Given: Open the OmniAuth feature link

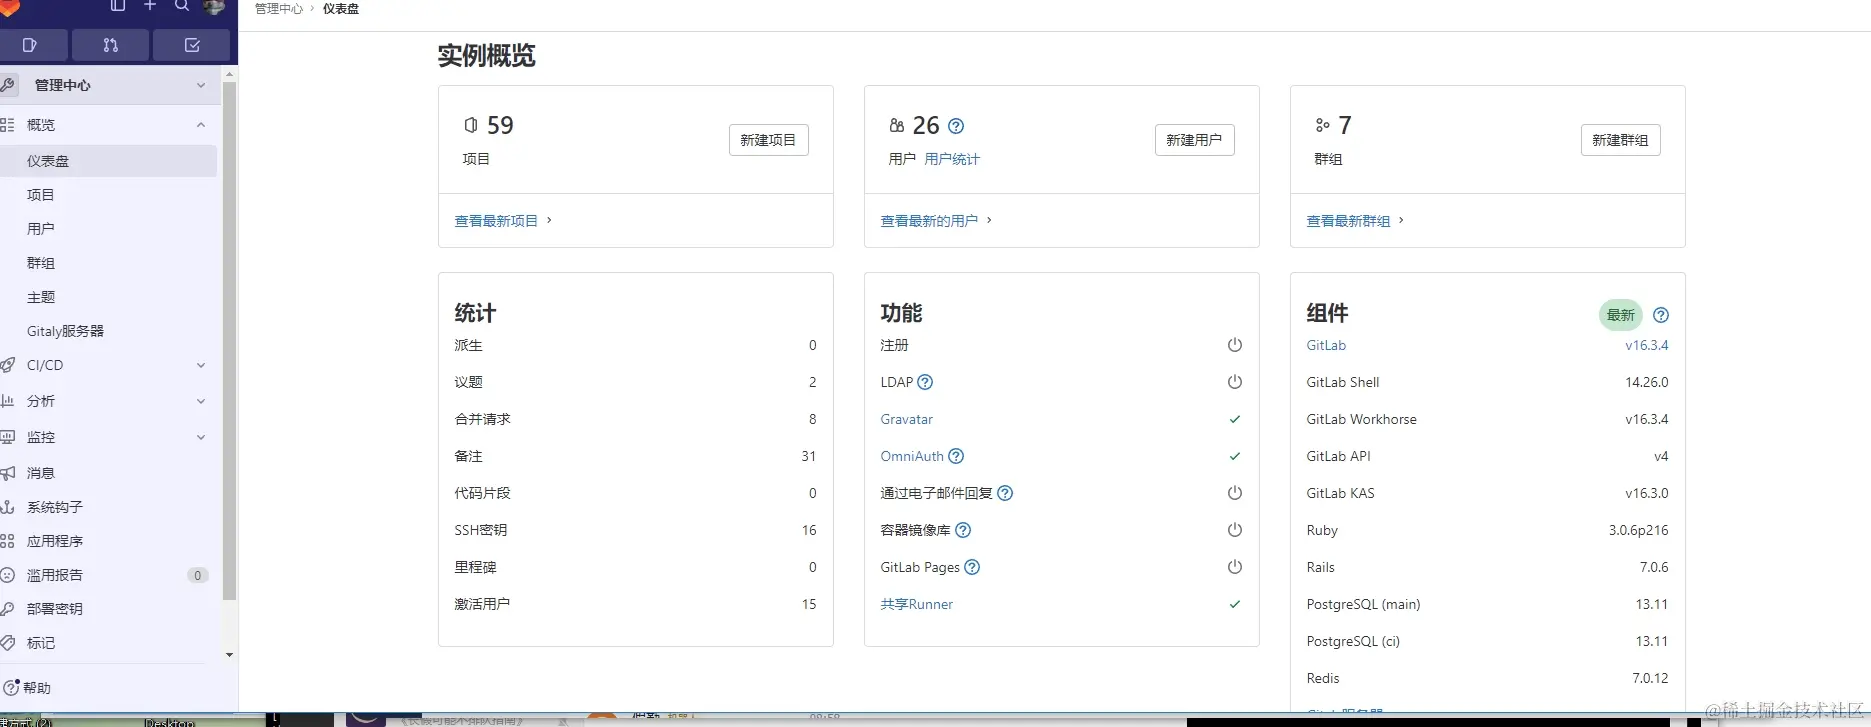Looking at the screenshot, I should 912,456.
